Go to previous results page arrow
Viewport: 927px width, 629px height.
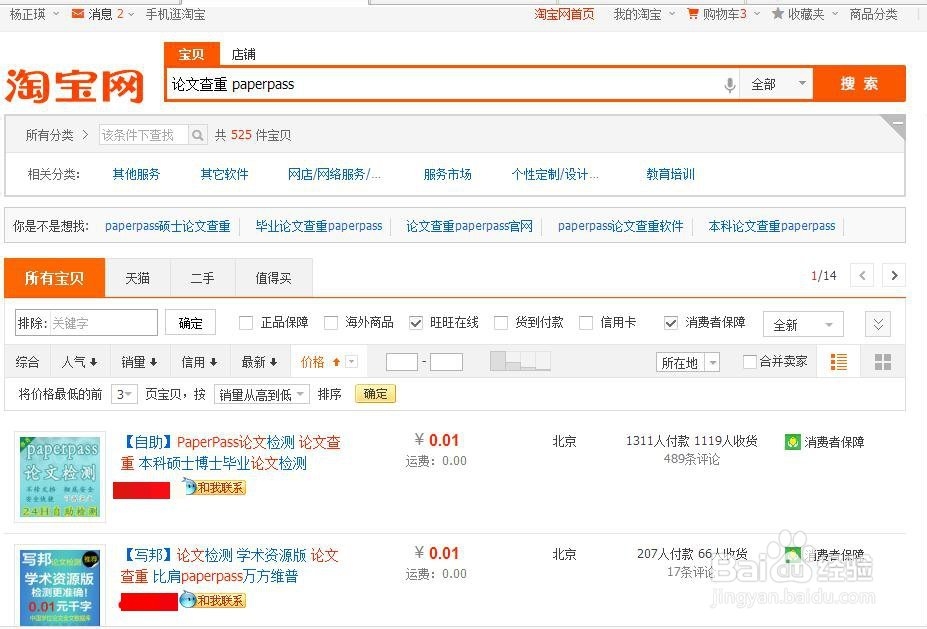pos(862,275)
